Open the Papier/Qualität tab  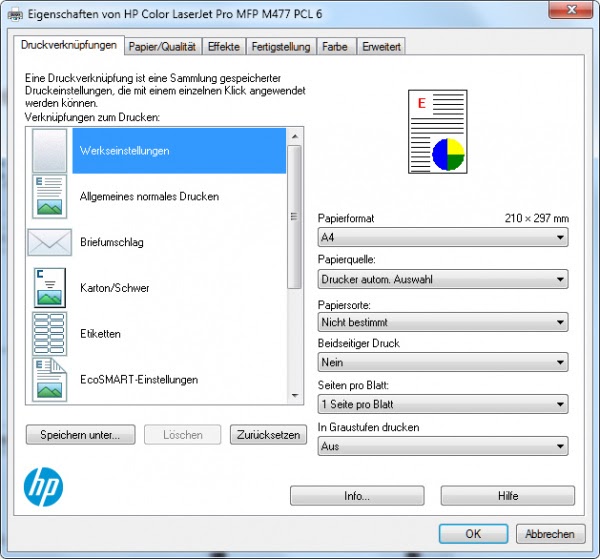pyautogui.click(x=162, y=47)
